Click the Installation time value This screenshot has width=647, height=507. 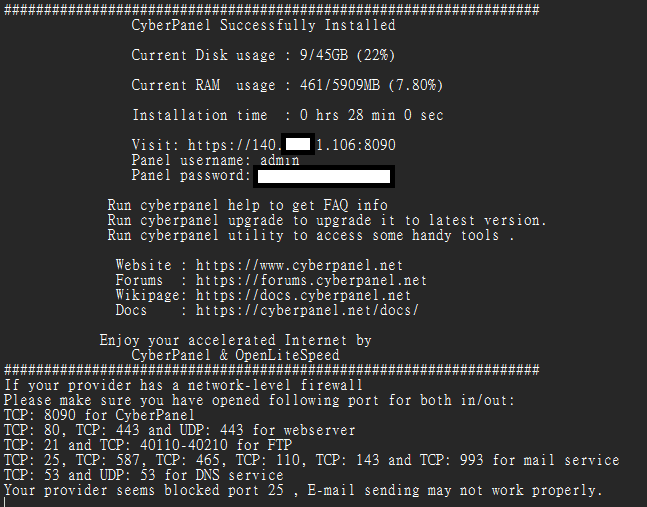(370, 115)
